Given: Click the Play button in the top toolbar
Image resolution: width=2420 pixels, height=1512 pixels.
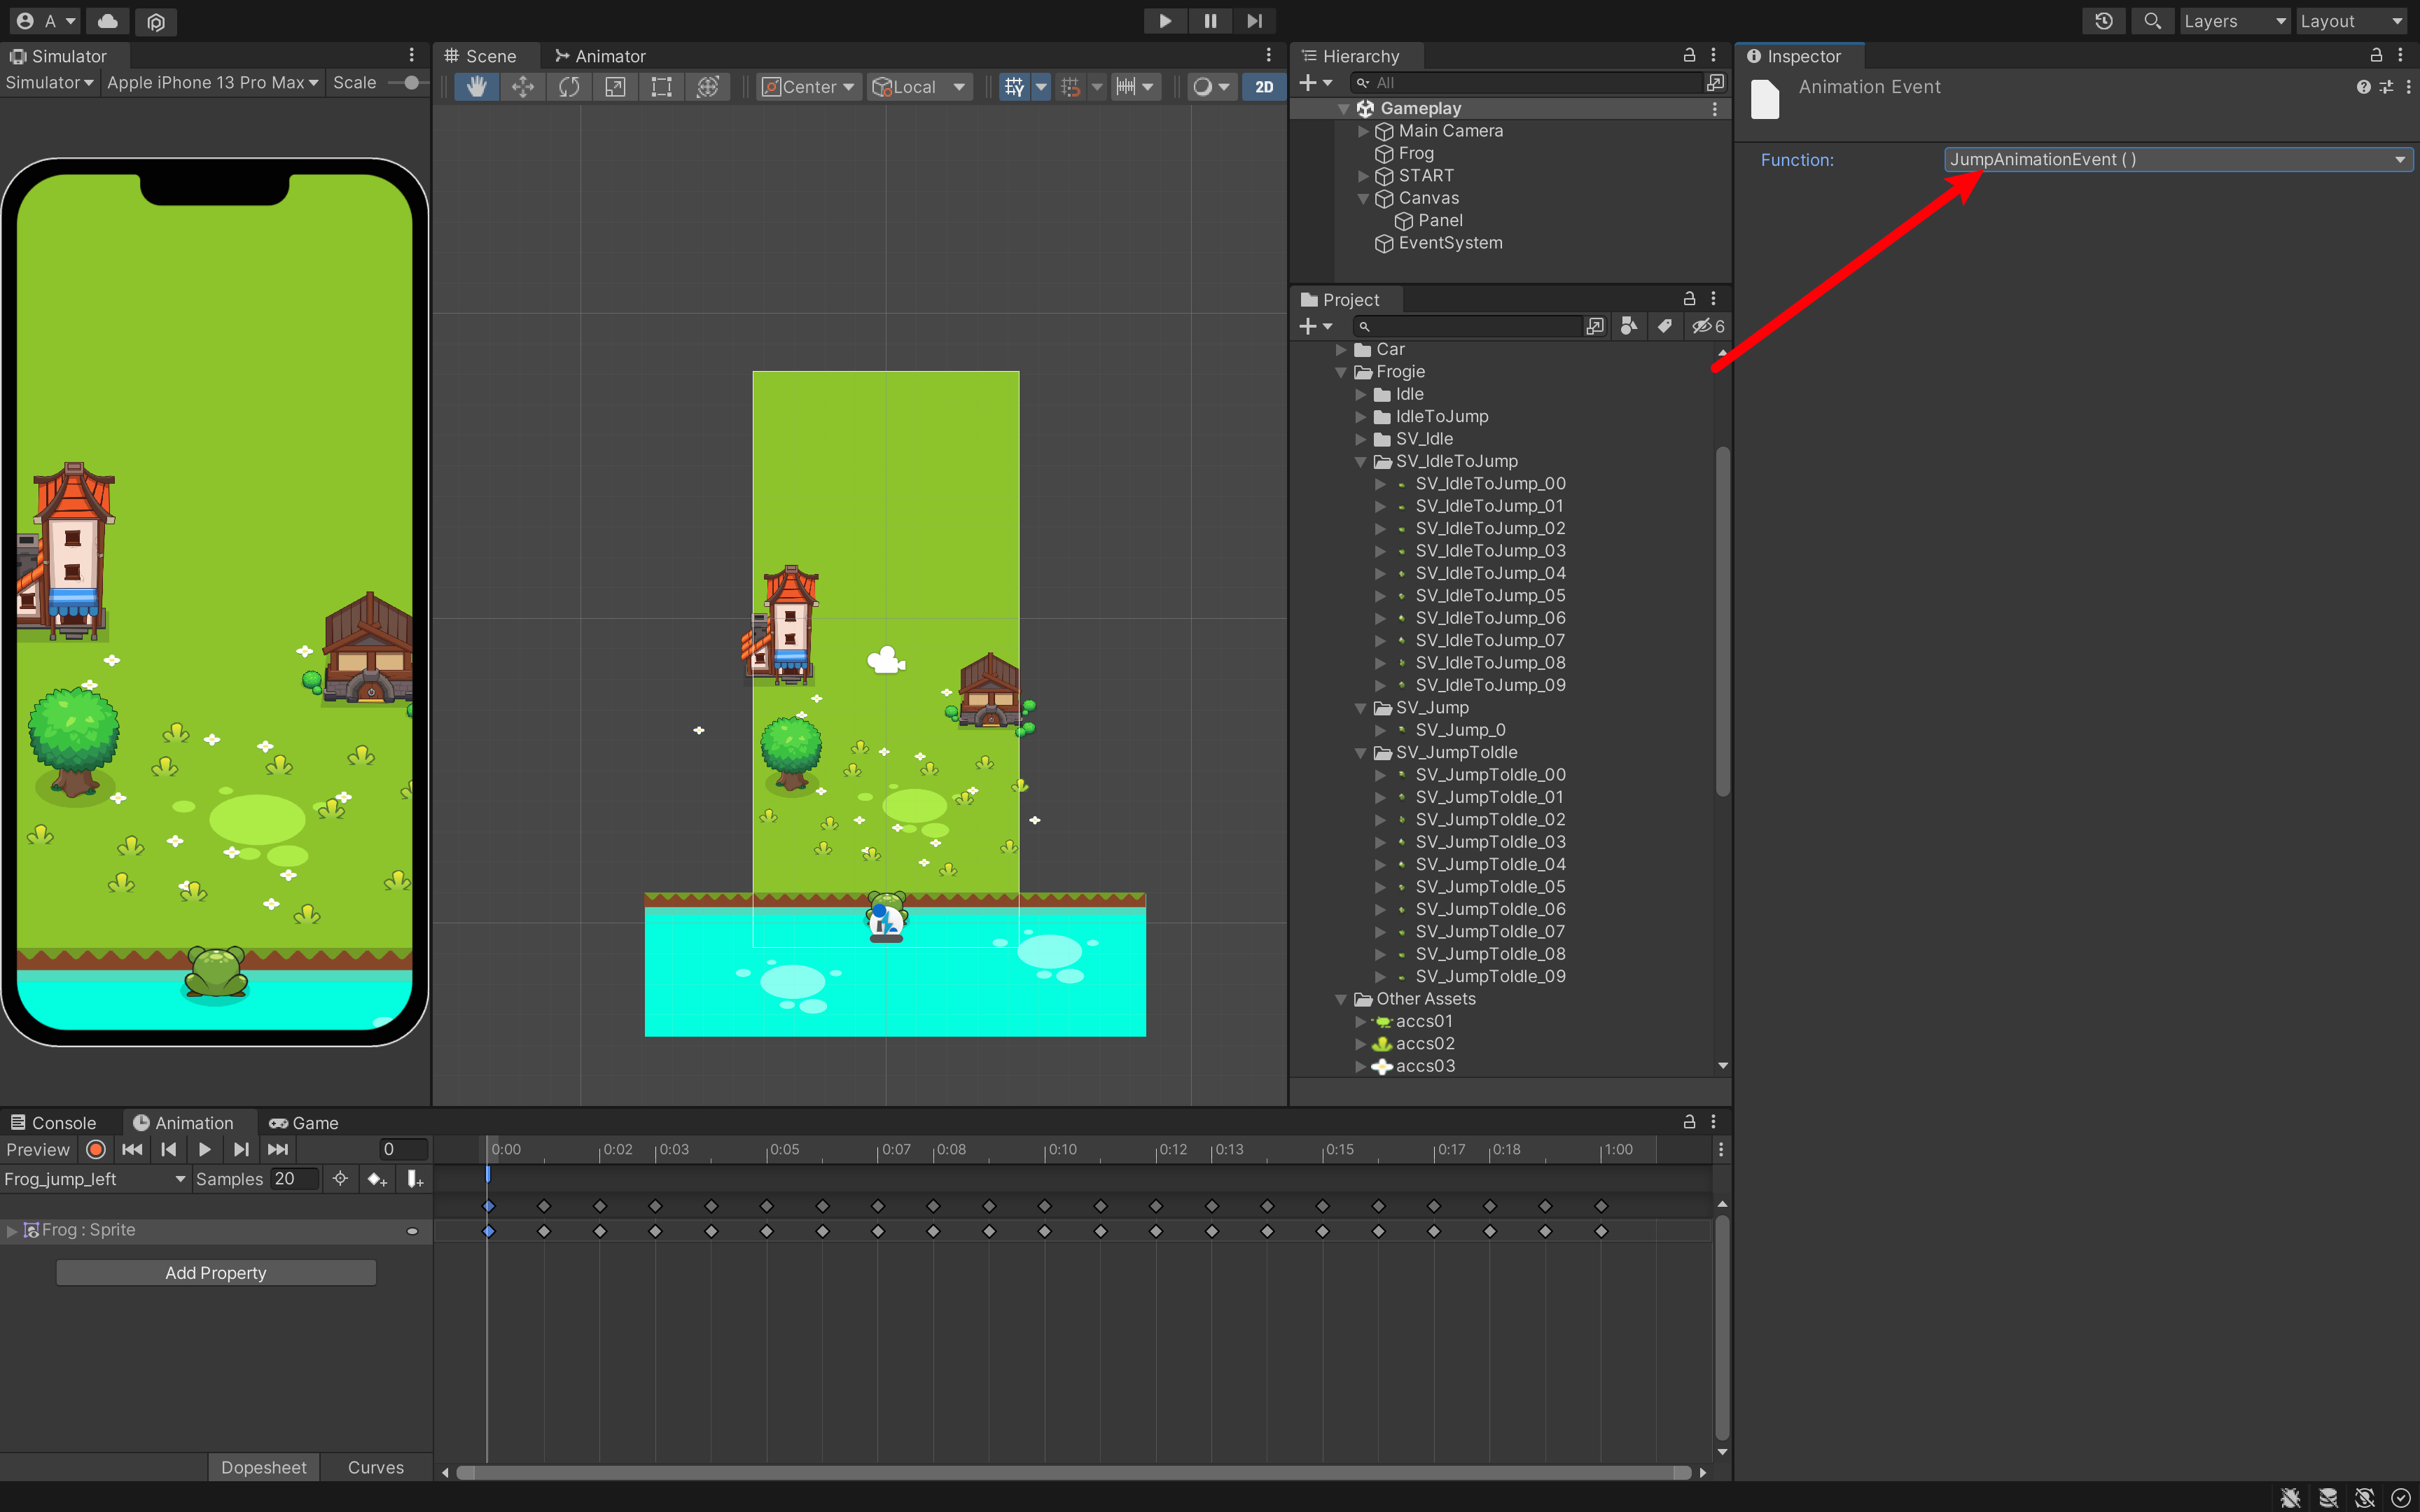Looking at the screenshot, I should (1165, 21).
